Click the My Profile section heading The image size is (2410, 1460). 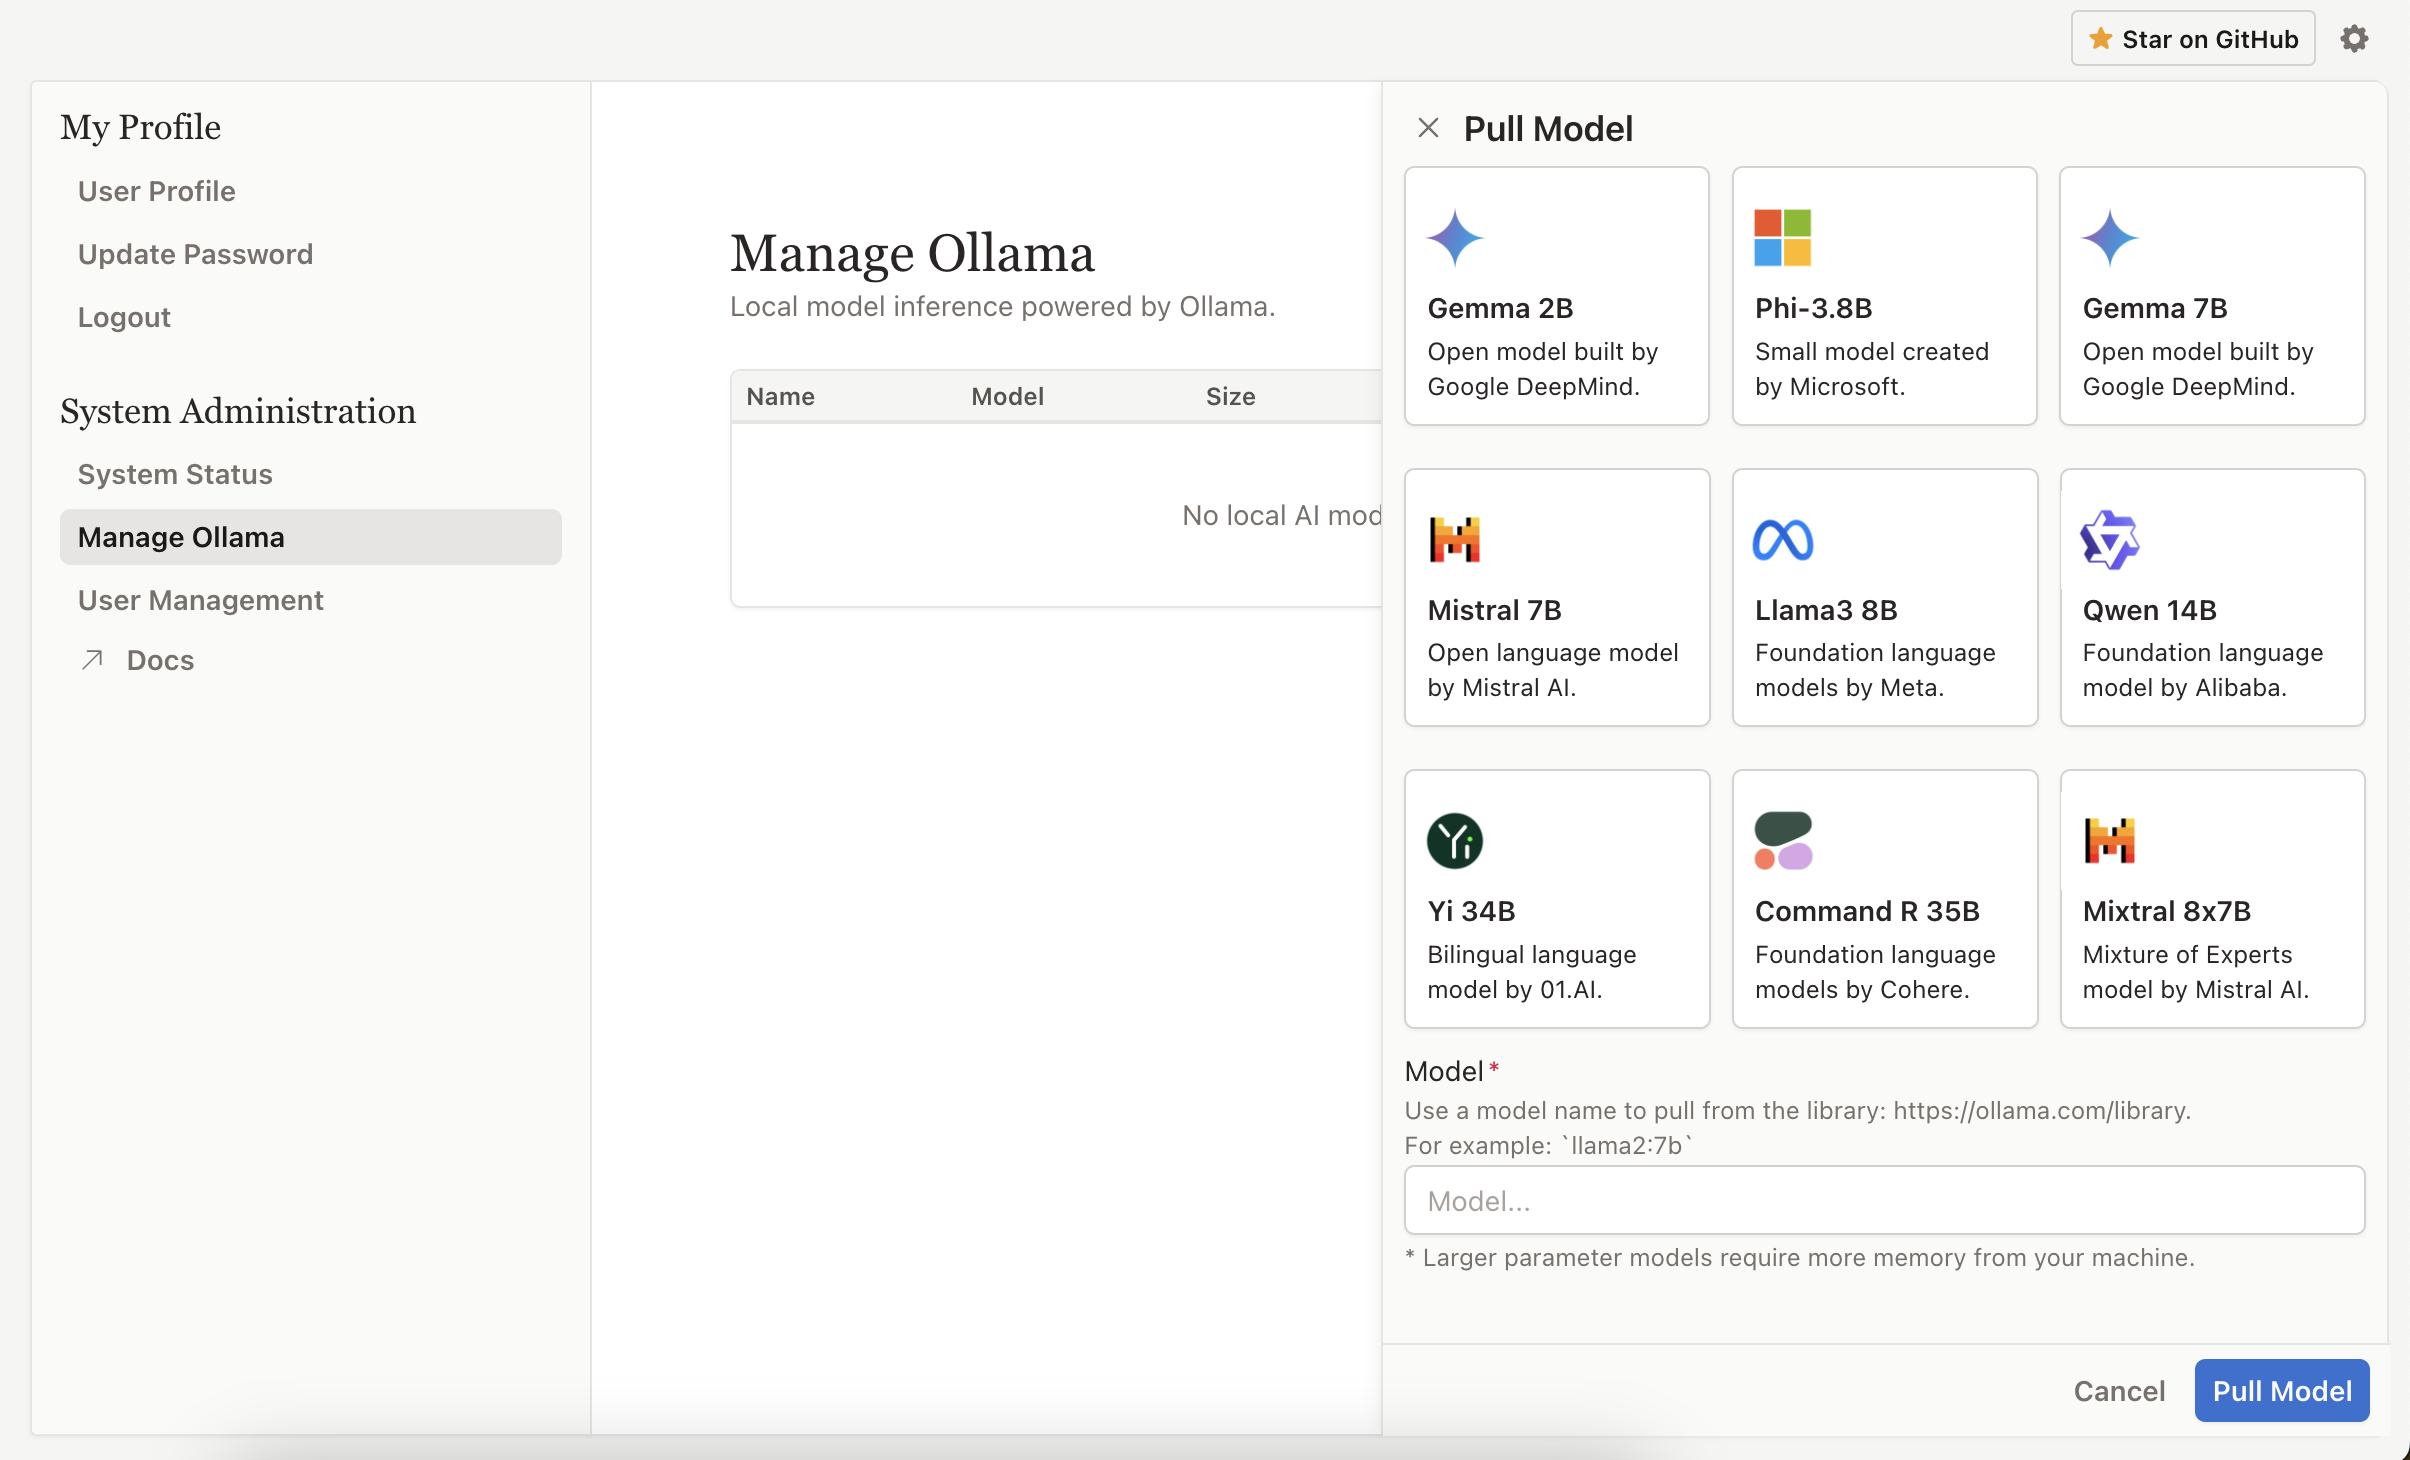[140, 127]
